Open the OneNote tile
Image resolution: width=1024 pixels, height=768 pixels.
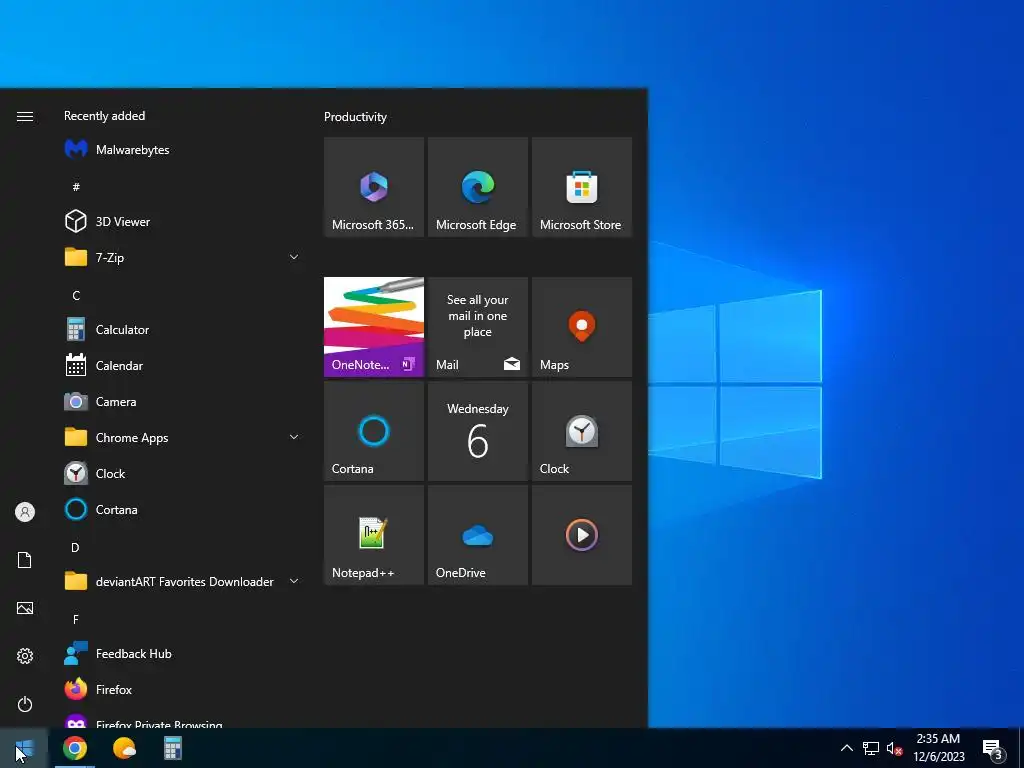[374, 327]
